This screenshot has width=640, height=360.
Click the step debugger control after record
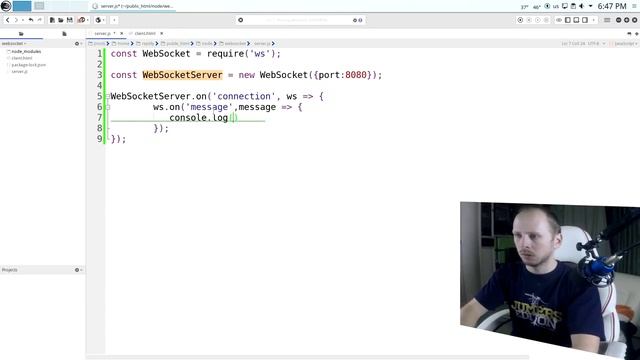point(529,20)
